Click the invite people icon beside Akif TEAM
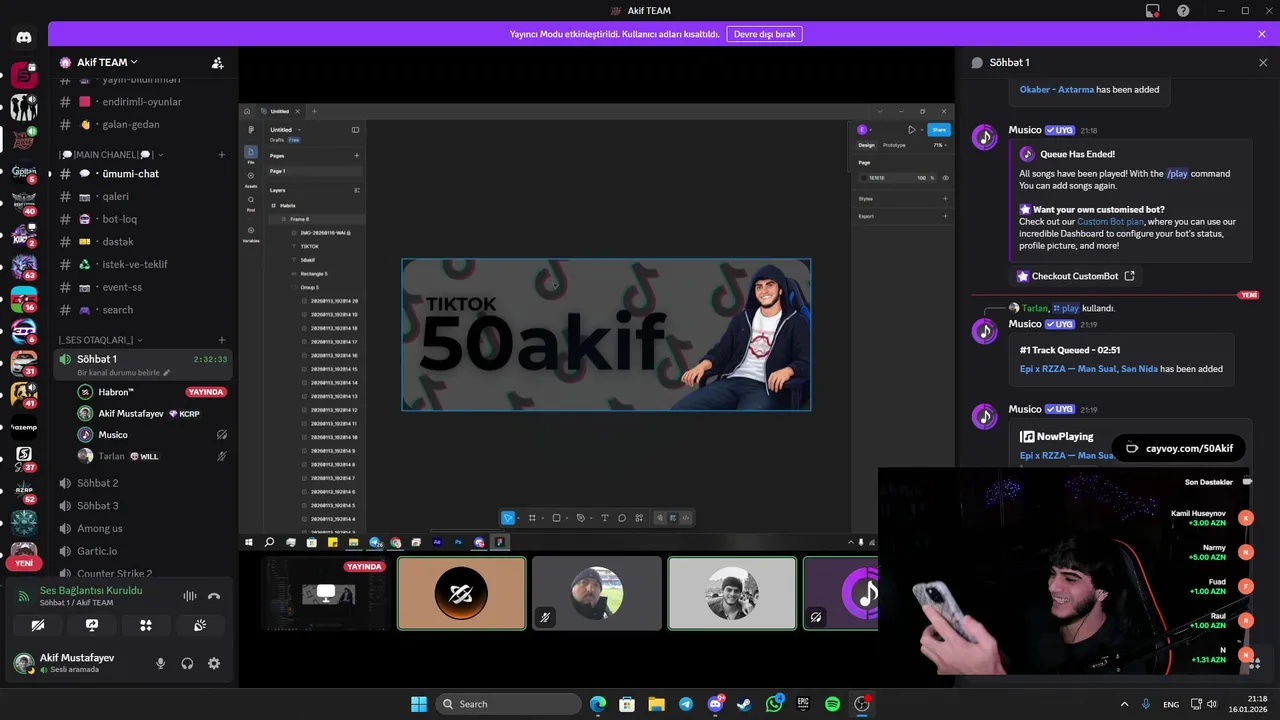 (217, 62)
